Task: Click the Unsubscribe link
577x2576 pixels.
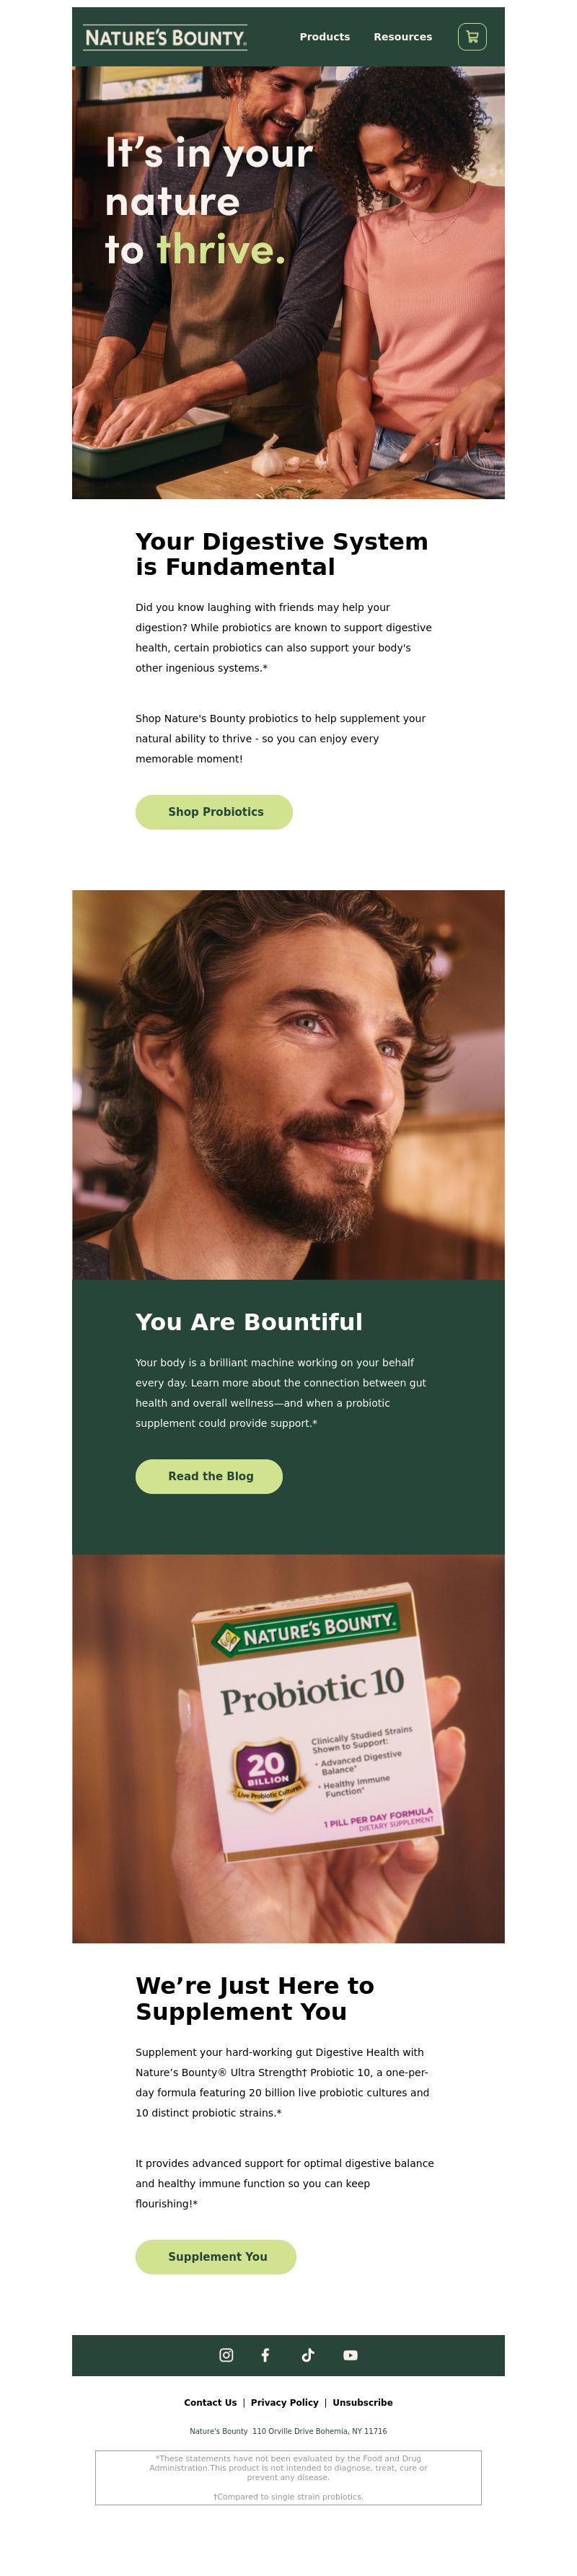Action: [363, 2402]
